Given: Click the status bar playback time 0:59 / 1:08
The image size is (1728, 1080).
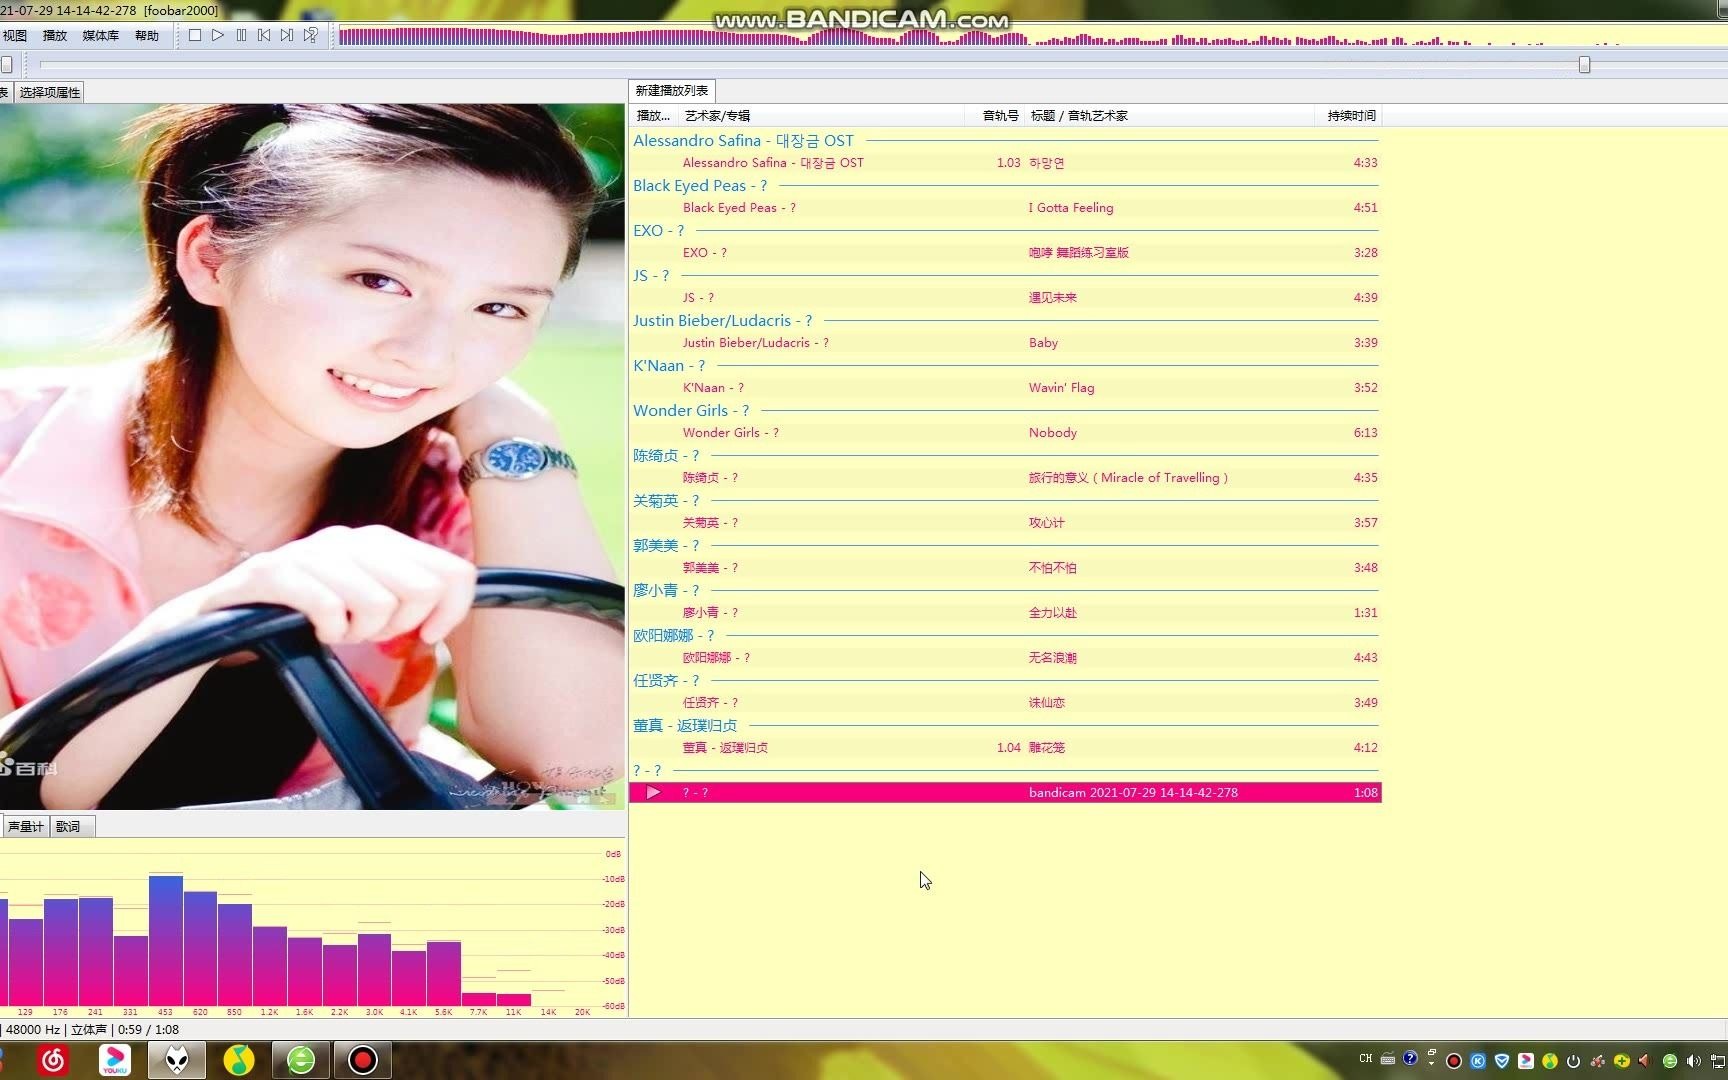Looking at the screenshot, I should [x=148, y=1029].
